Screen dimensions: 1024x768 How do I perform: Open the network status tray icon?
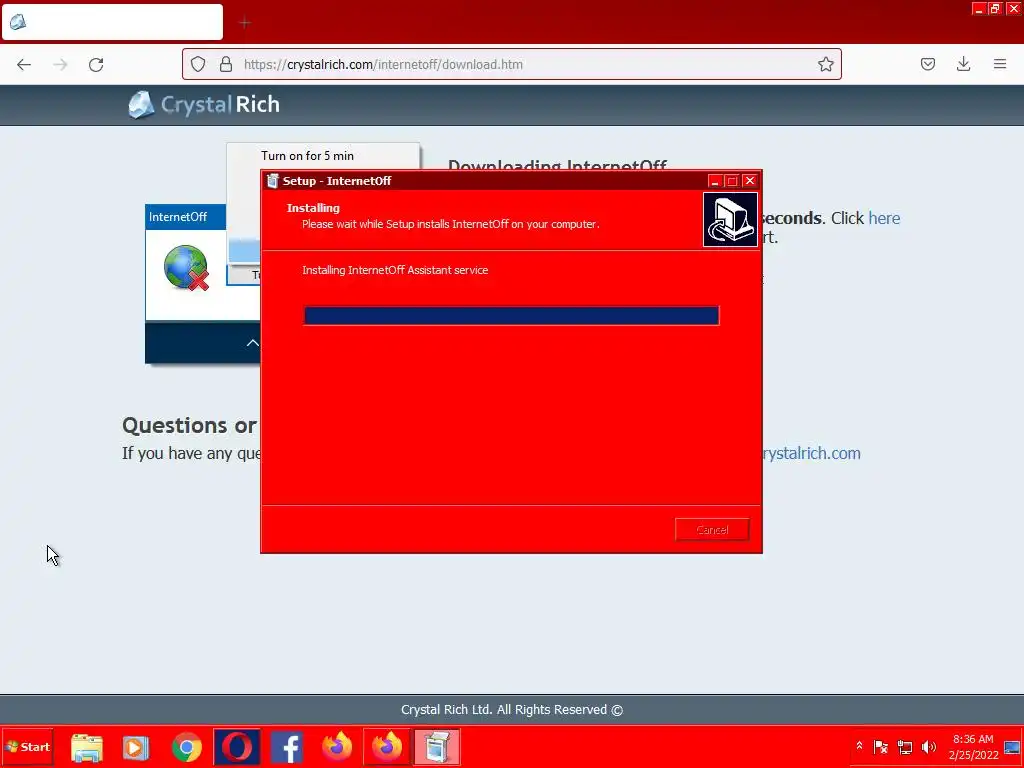904,747
